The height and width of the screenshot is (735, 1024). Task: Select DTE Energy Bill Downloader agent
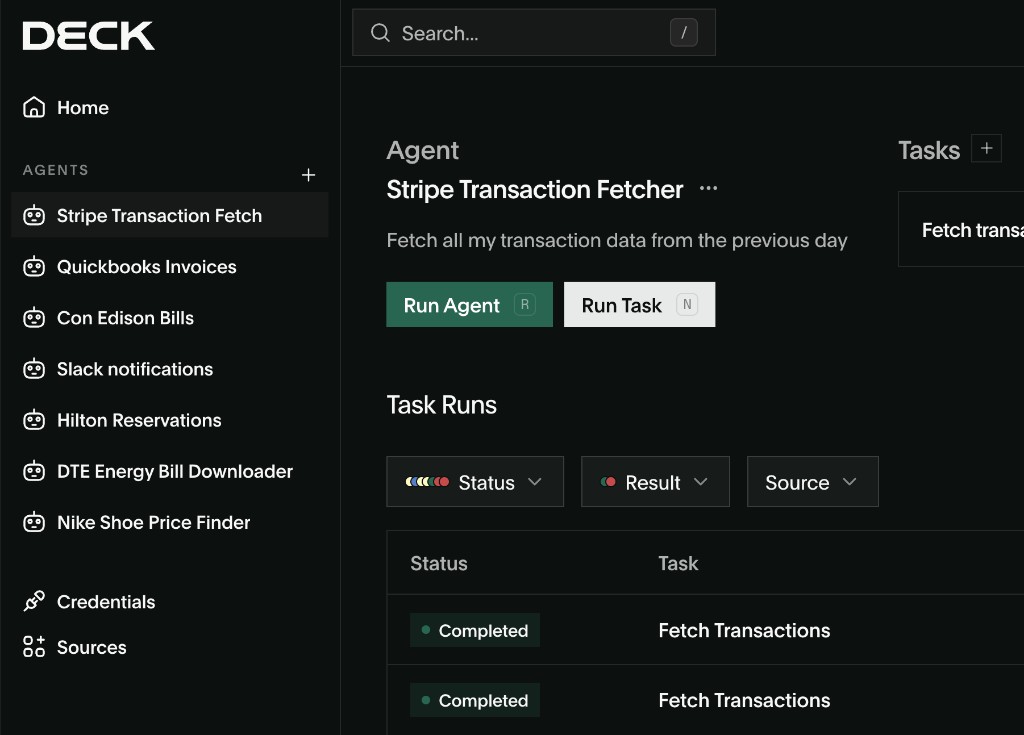click(175, 471)
